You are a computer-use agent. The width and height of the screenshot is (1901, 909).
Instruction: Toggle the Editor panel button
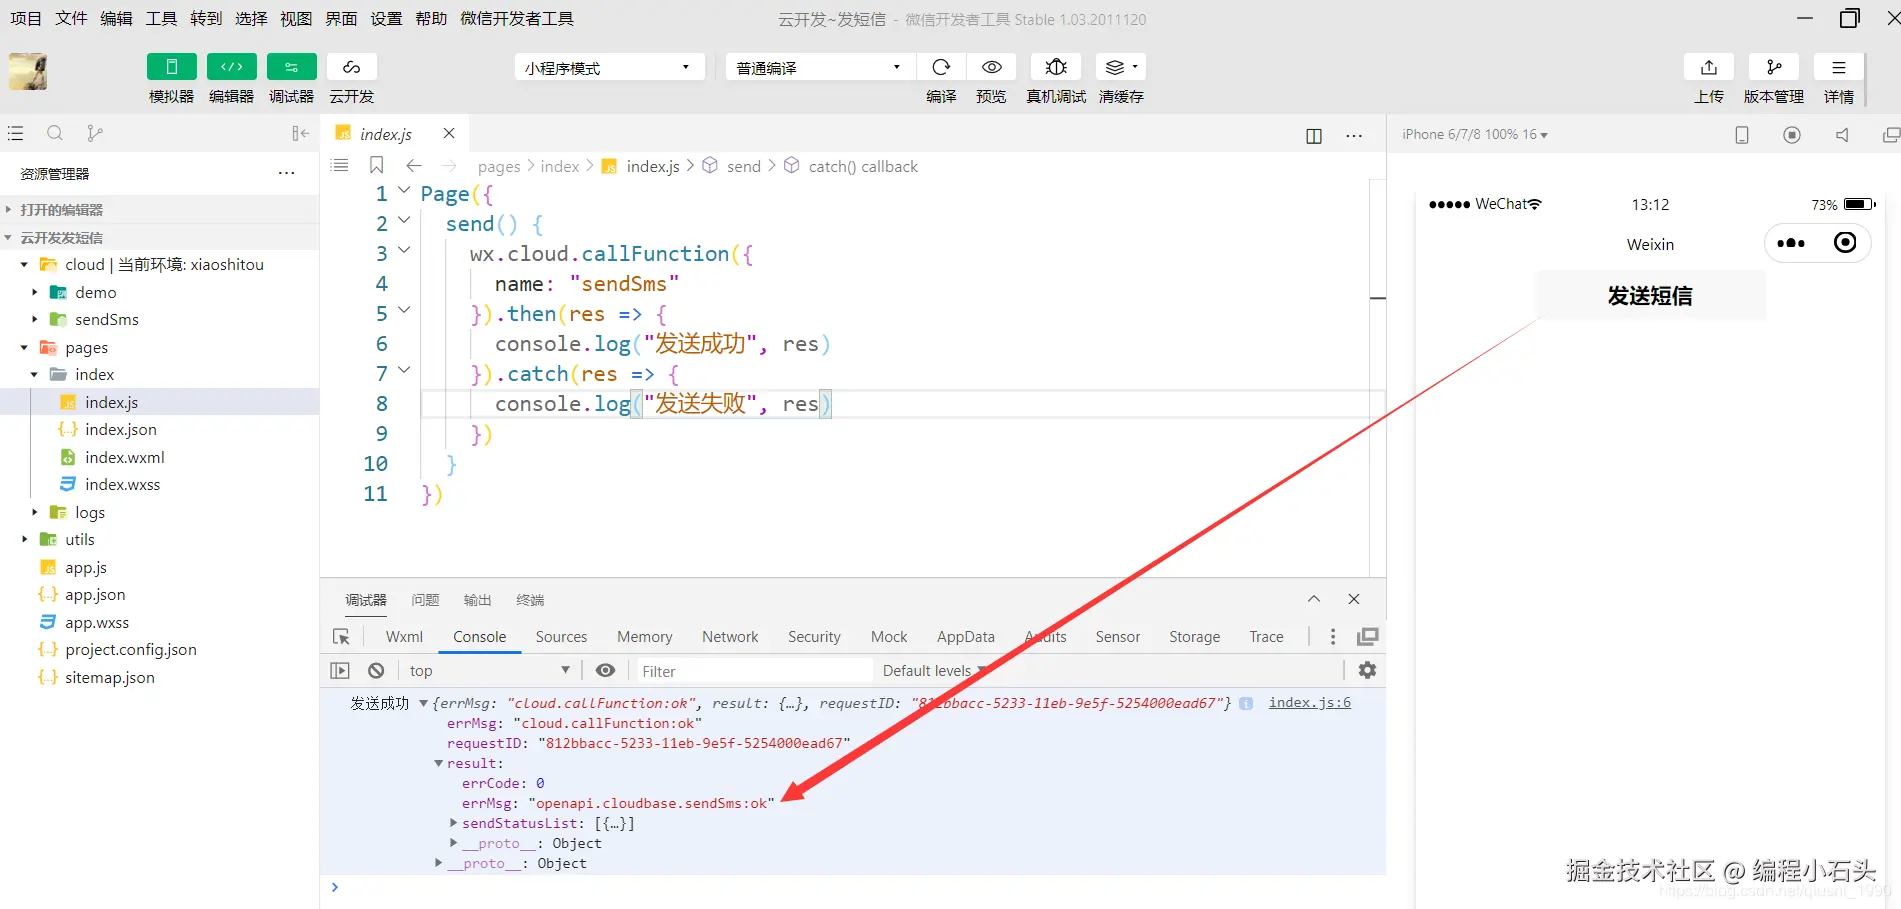231,67
